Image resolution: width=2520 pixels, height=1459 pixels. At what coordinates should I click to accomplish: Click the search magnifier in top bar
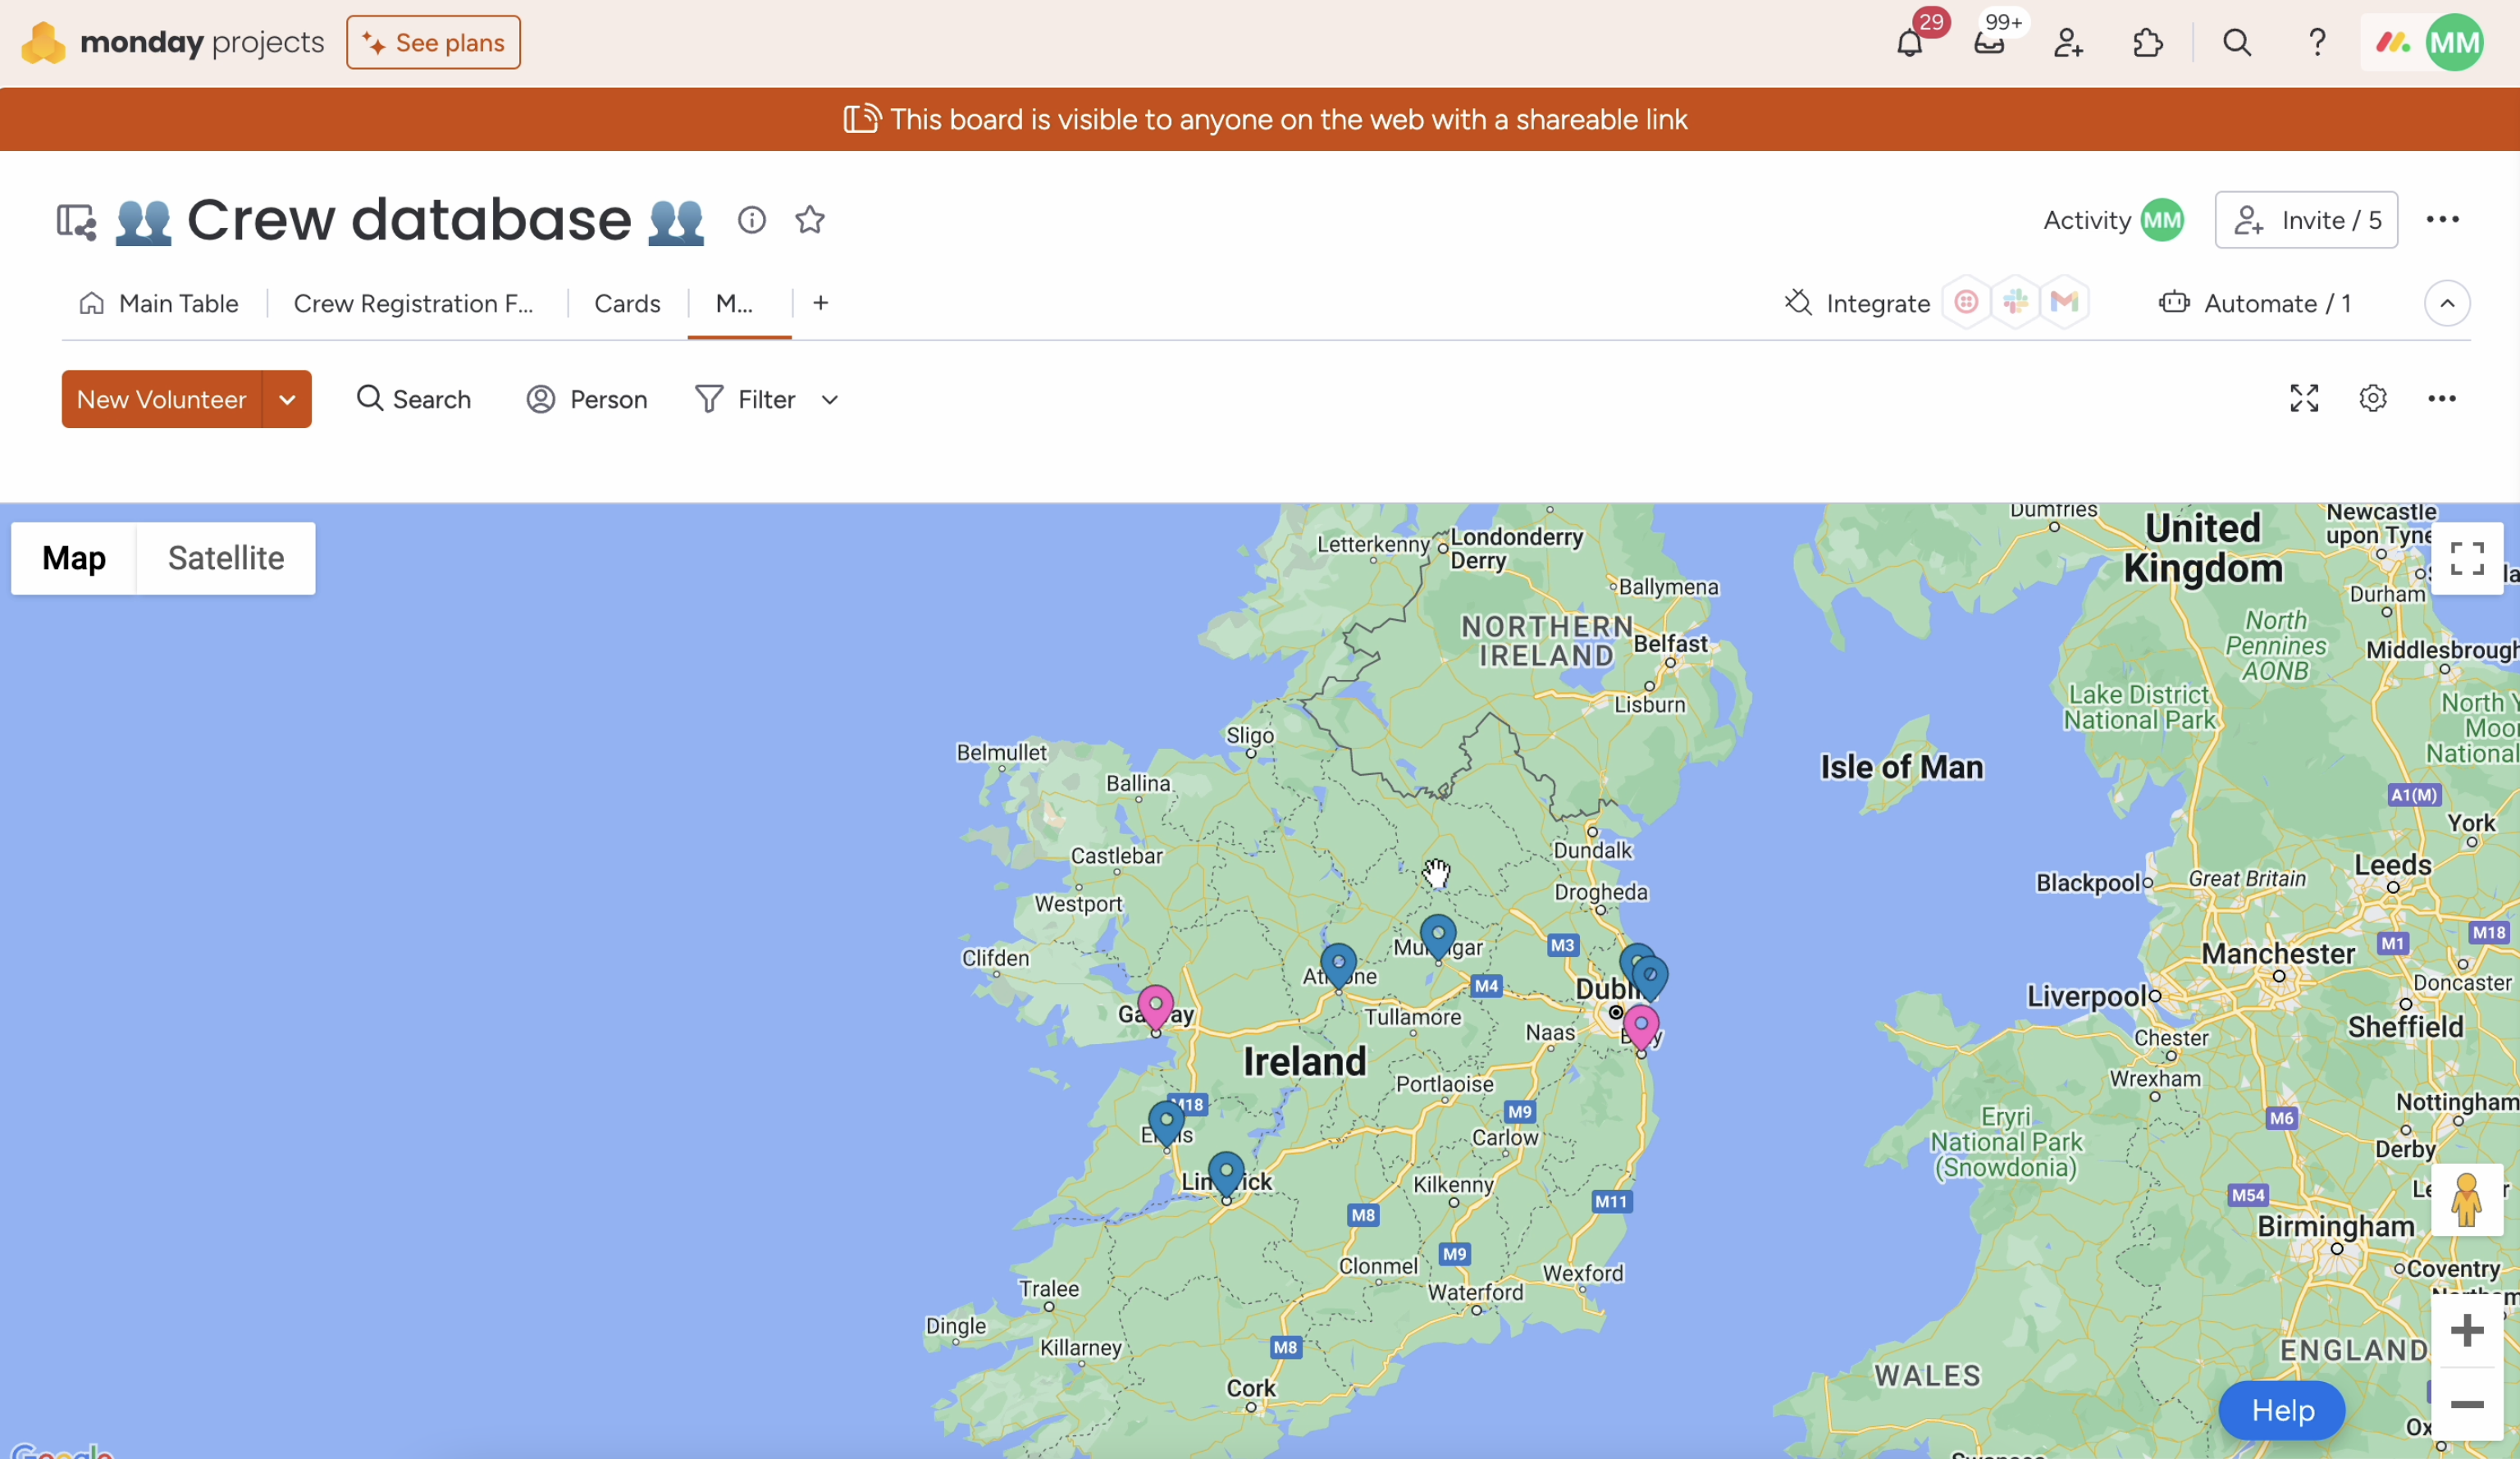[x=2237, y=43]
